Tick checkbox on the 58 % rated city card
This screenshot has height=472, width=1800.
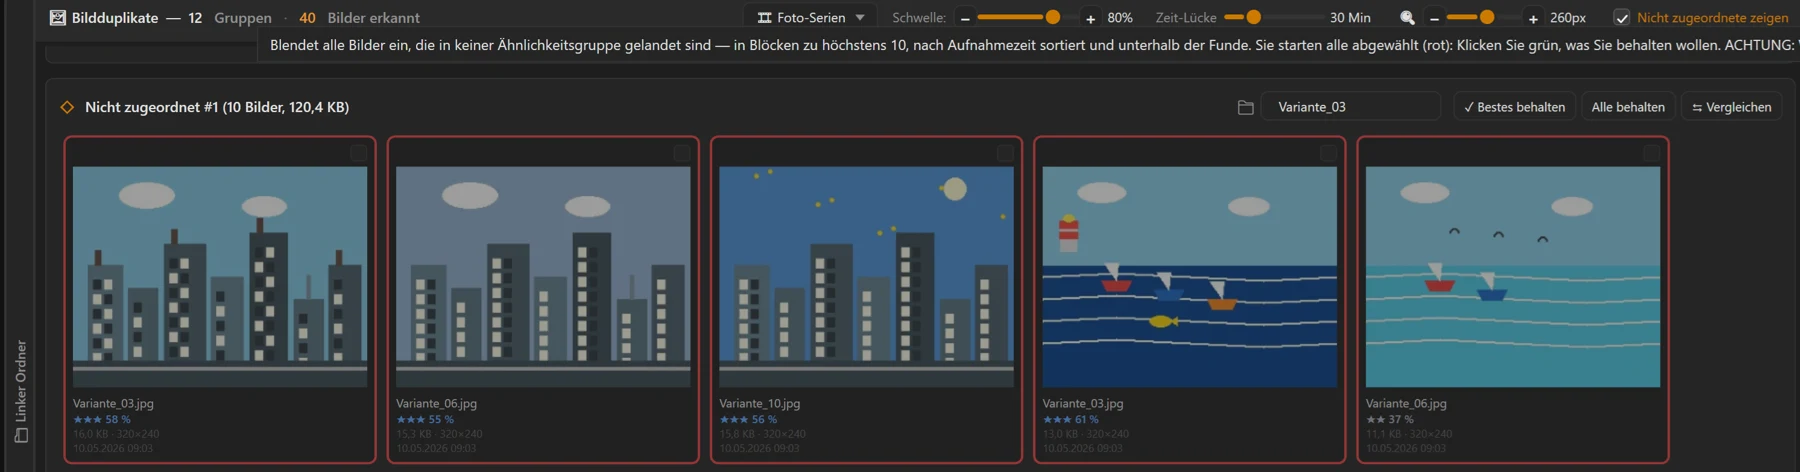pos(358,153)
